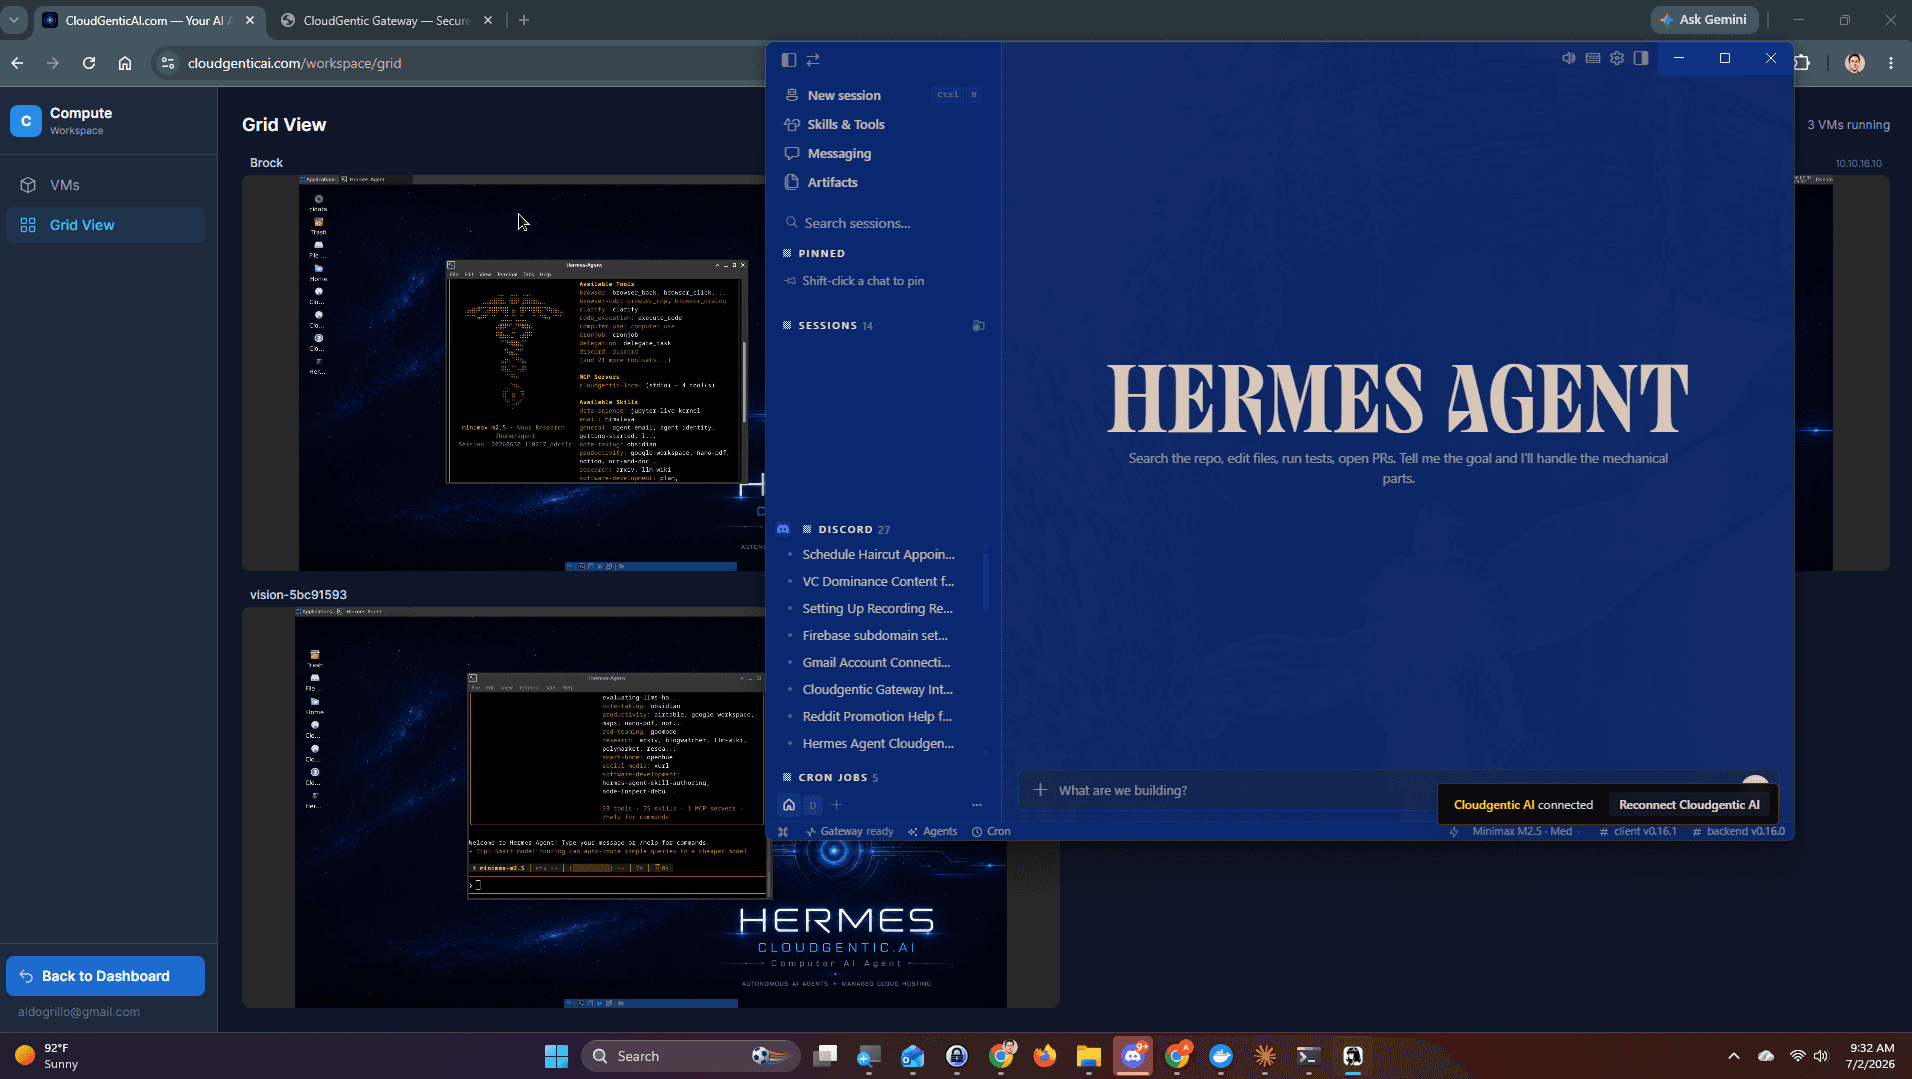This screenshot has width=1912, height=1079.
Task: Click backend v0.16.0 version label
Action: pyautogui.click(x=1738, y=832)
